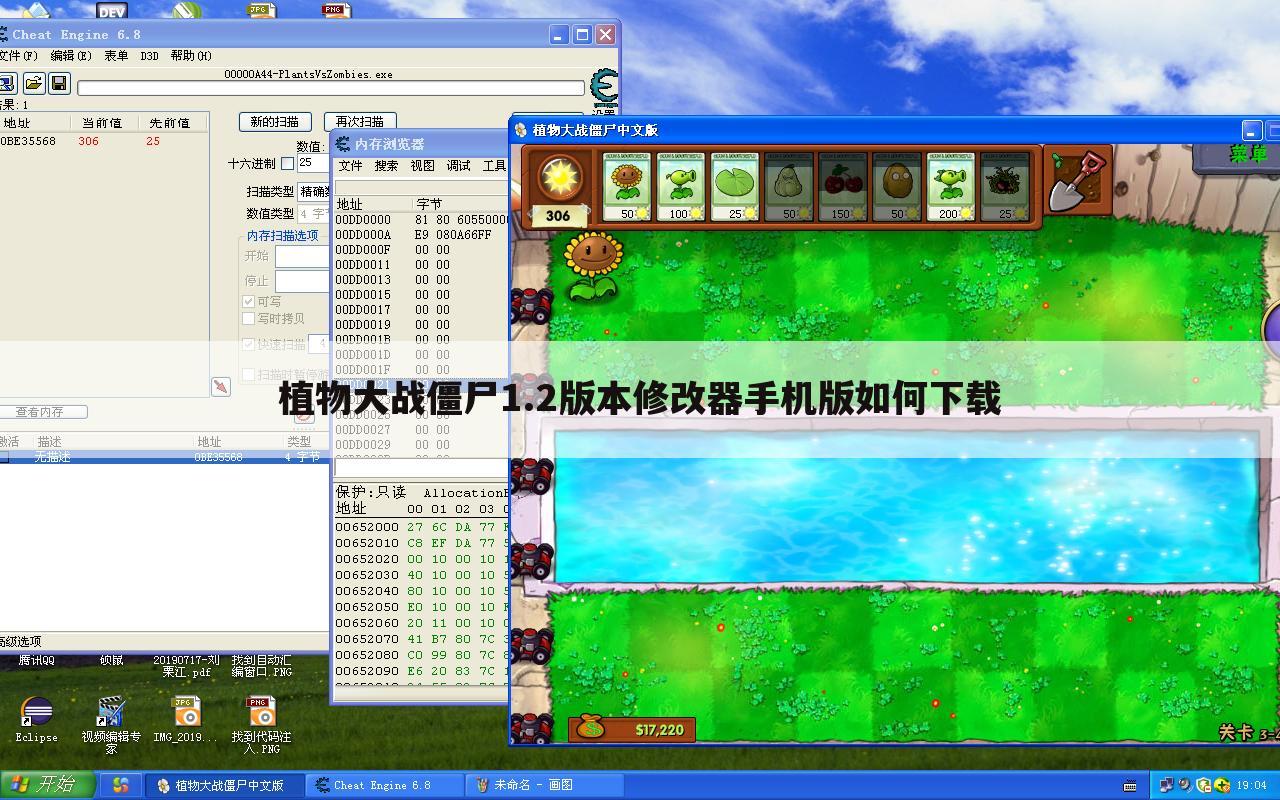
Task: Toggle the 扫描时暂停 pause-while-scanning checkbox
Action: [x=249, y=375]
